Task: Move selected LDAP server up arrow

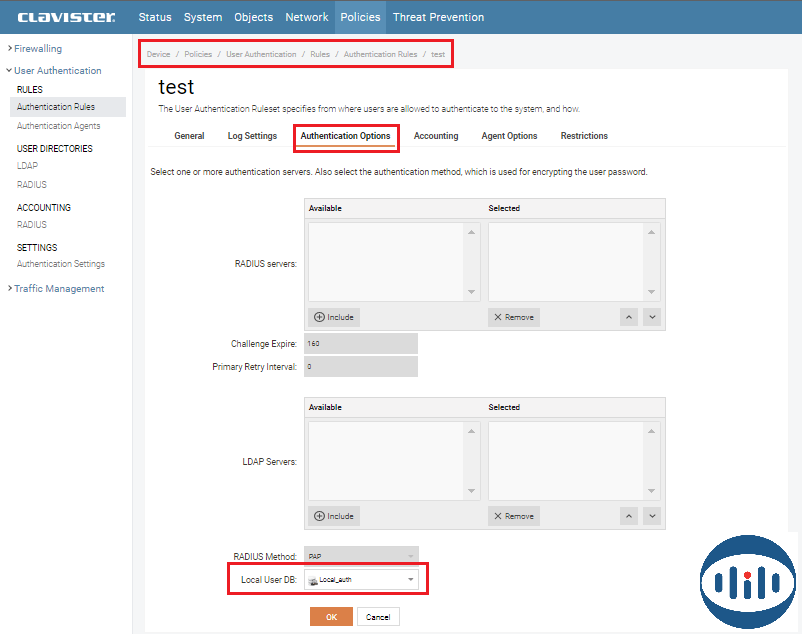Action: click(x=629, y=516)
